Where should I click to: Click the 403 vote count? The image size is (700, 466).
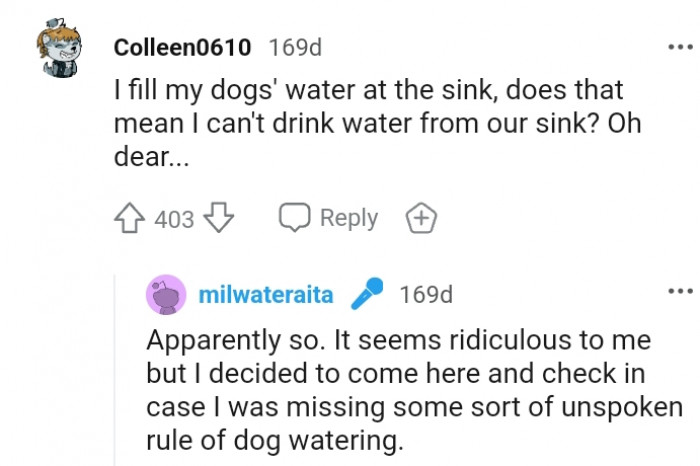[175, 219]
